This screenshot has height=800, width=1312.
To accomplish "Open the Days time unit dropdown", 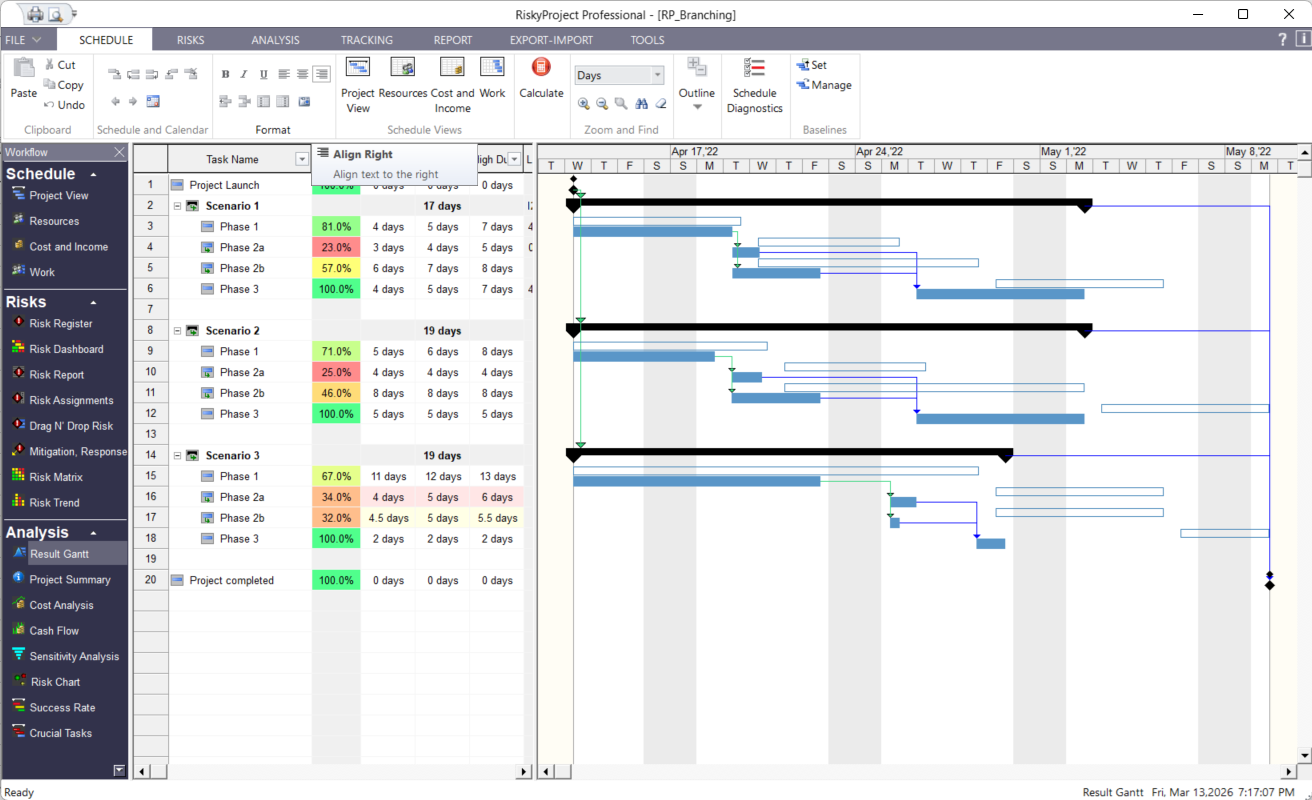I will tap(659, 74).
